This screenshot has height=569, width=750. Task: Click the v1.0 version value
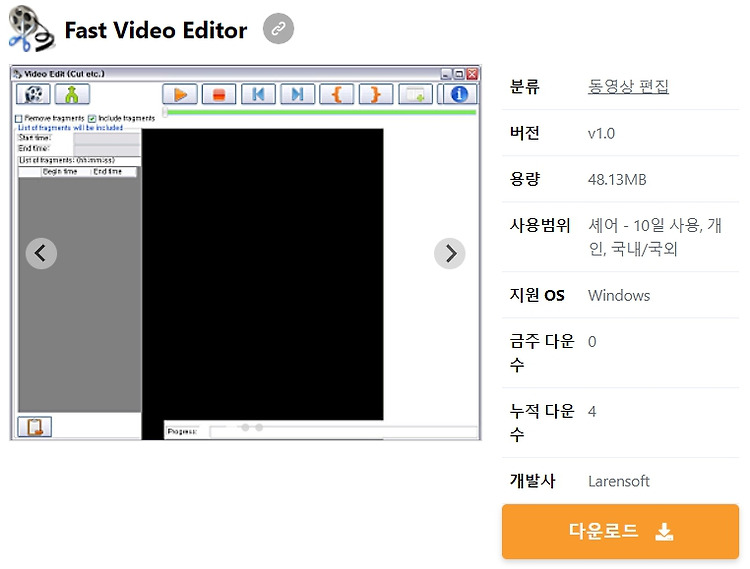coord(601,133)
